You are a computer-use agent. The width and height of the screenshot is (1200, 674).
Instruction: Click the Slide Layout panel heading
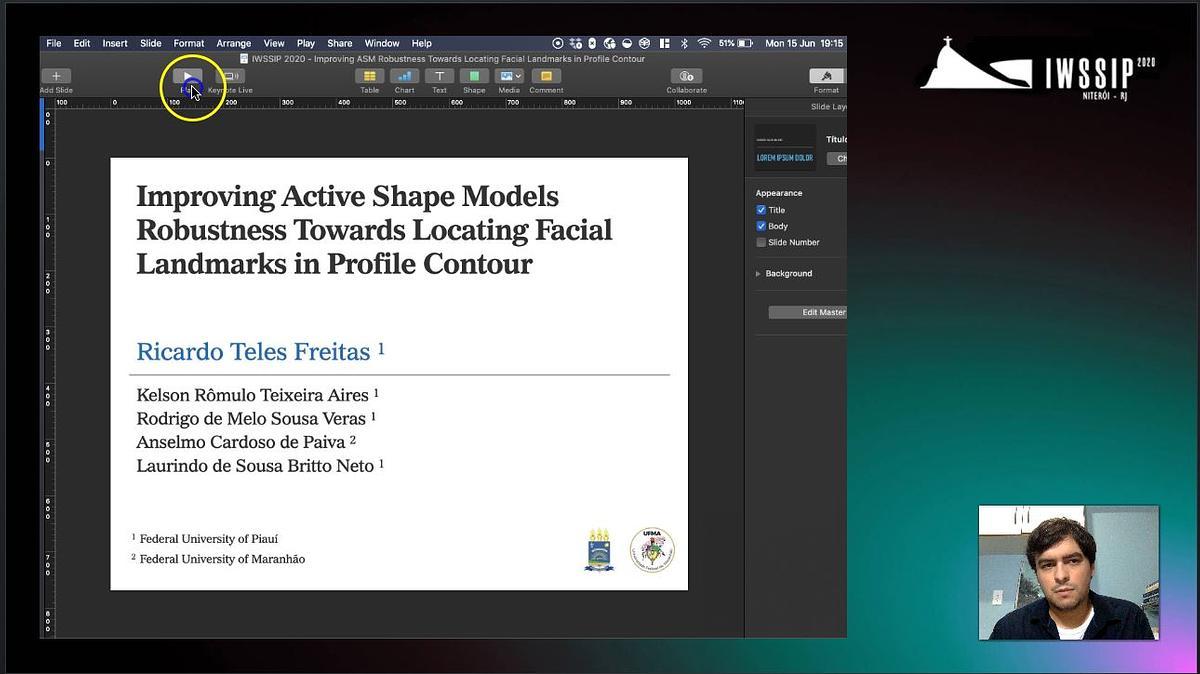[828, 105]
